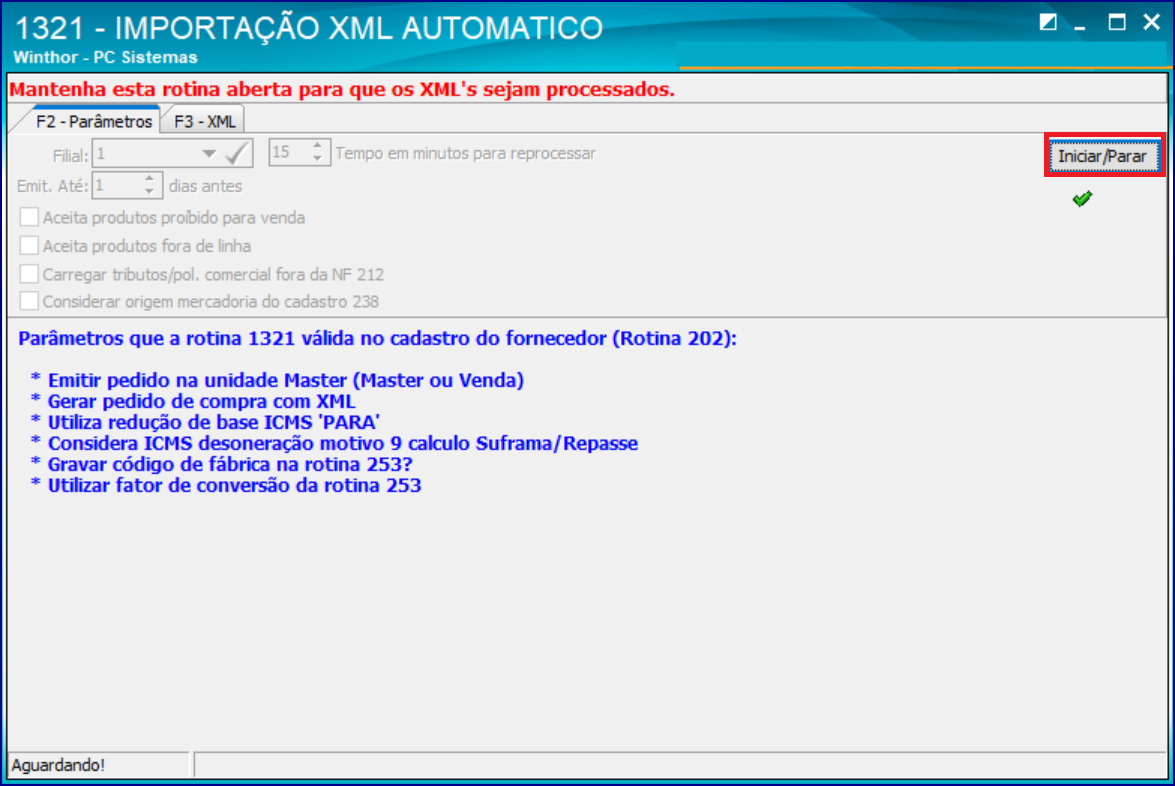
Task: Increase reprocess minutes with up arrow
Action: click(x=318, y=146)
